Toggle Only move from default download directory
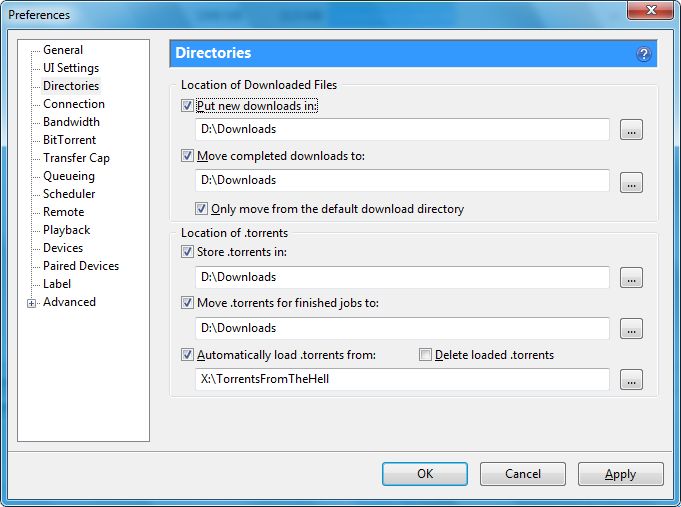The height and width of the screenshot is (507, 681). [202, 209]
